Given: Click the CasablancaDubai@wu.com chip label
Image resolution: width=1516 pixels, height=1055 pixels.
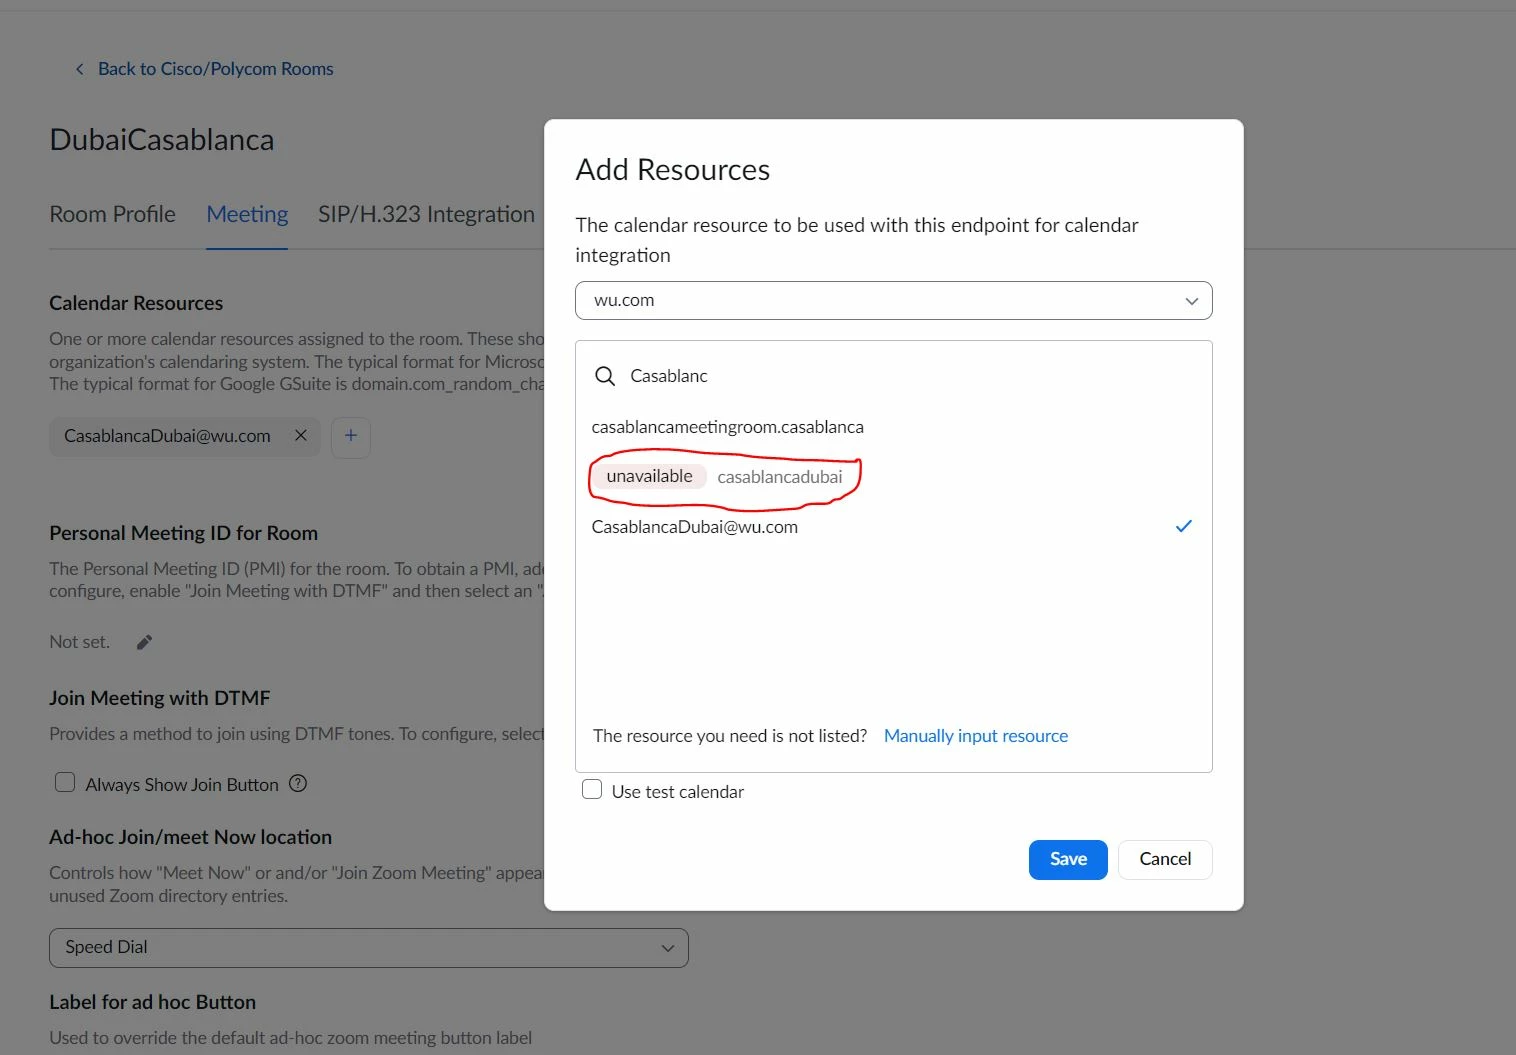Looking at the screenshot, I should click(167, 436).
